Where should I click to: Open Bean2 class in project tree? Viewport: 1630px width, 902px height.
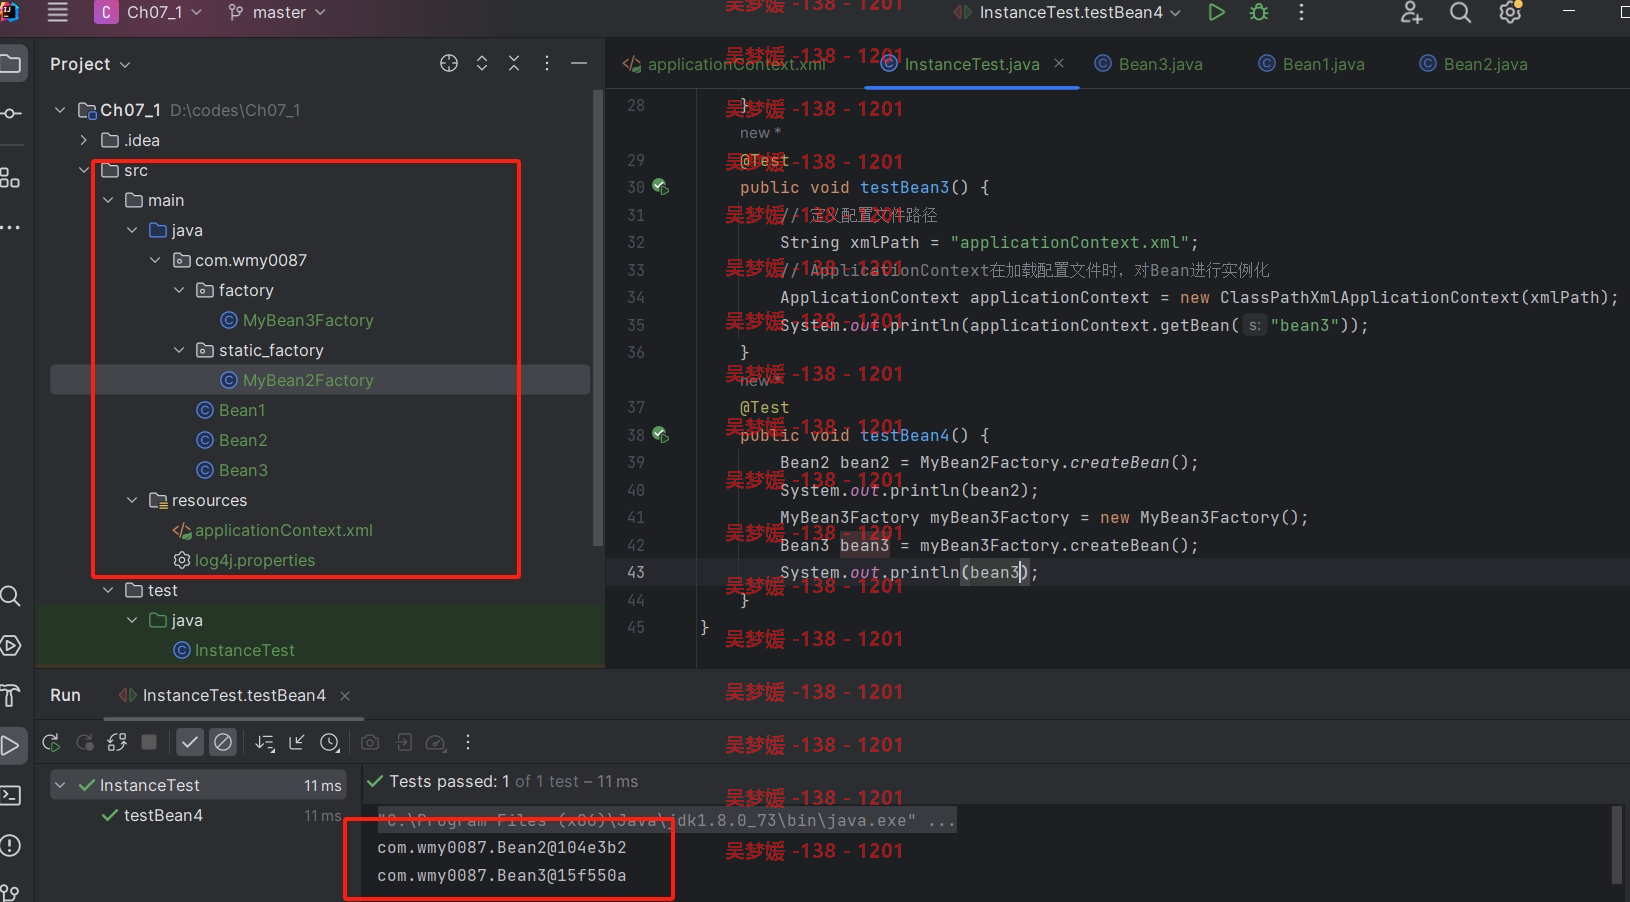232,440
